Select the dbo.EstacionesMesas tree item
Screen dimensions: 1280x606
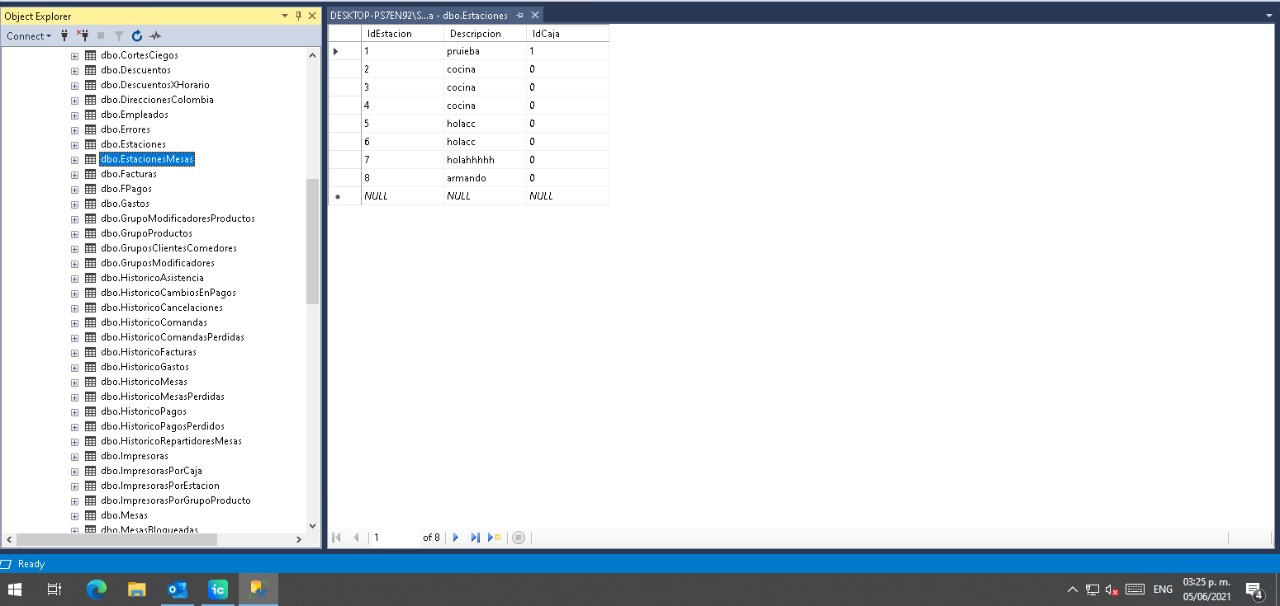tap(147, 159)
